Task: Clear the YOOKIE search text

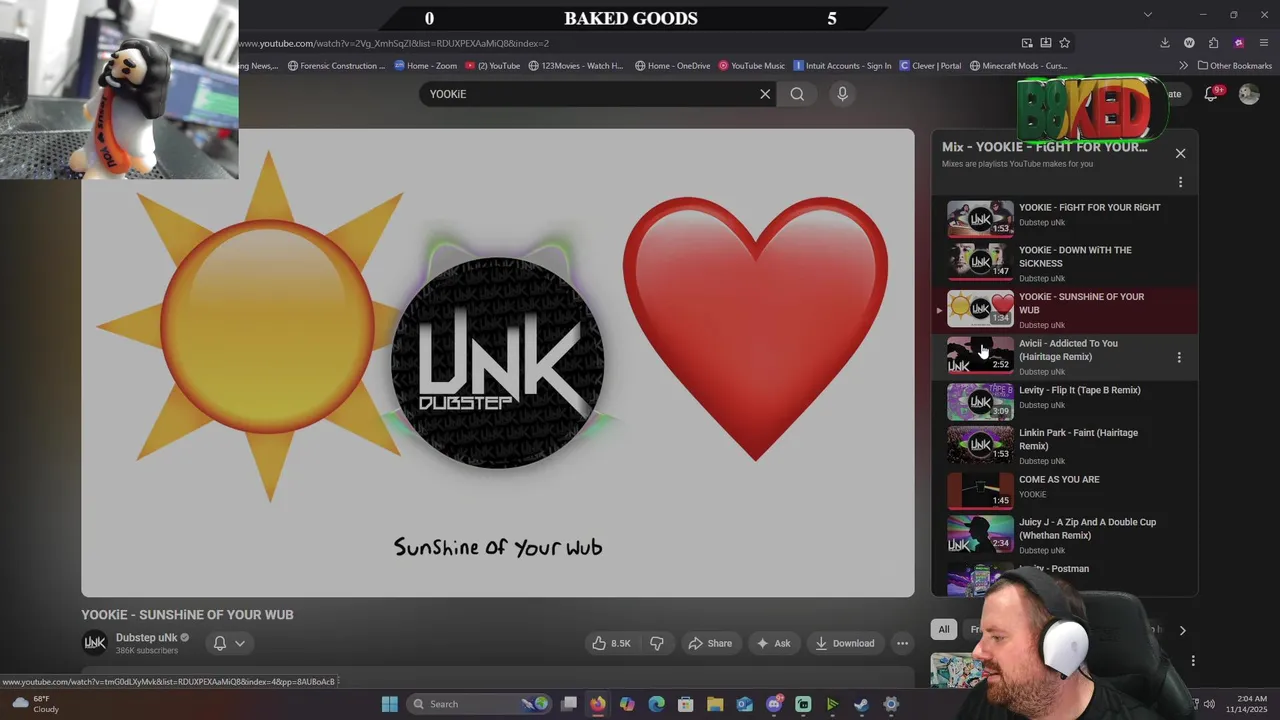Action: click(765, 94)
